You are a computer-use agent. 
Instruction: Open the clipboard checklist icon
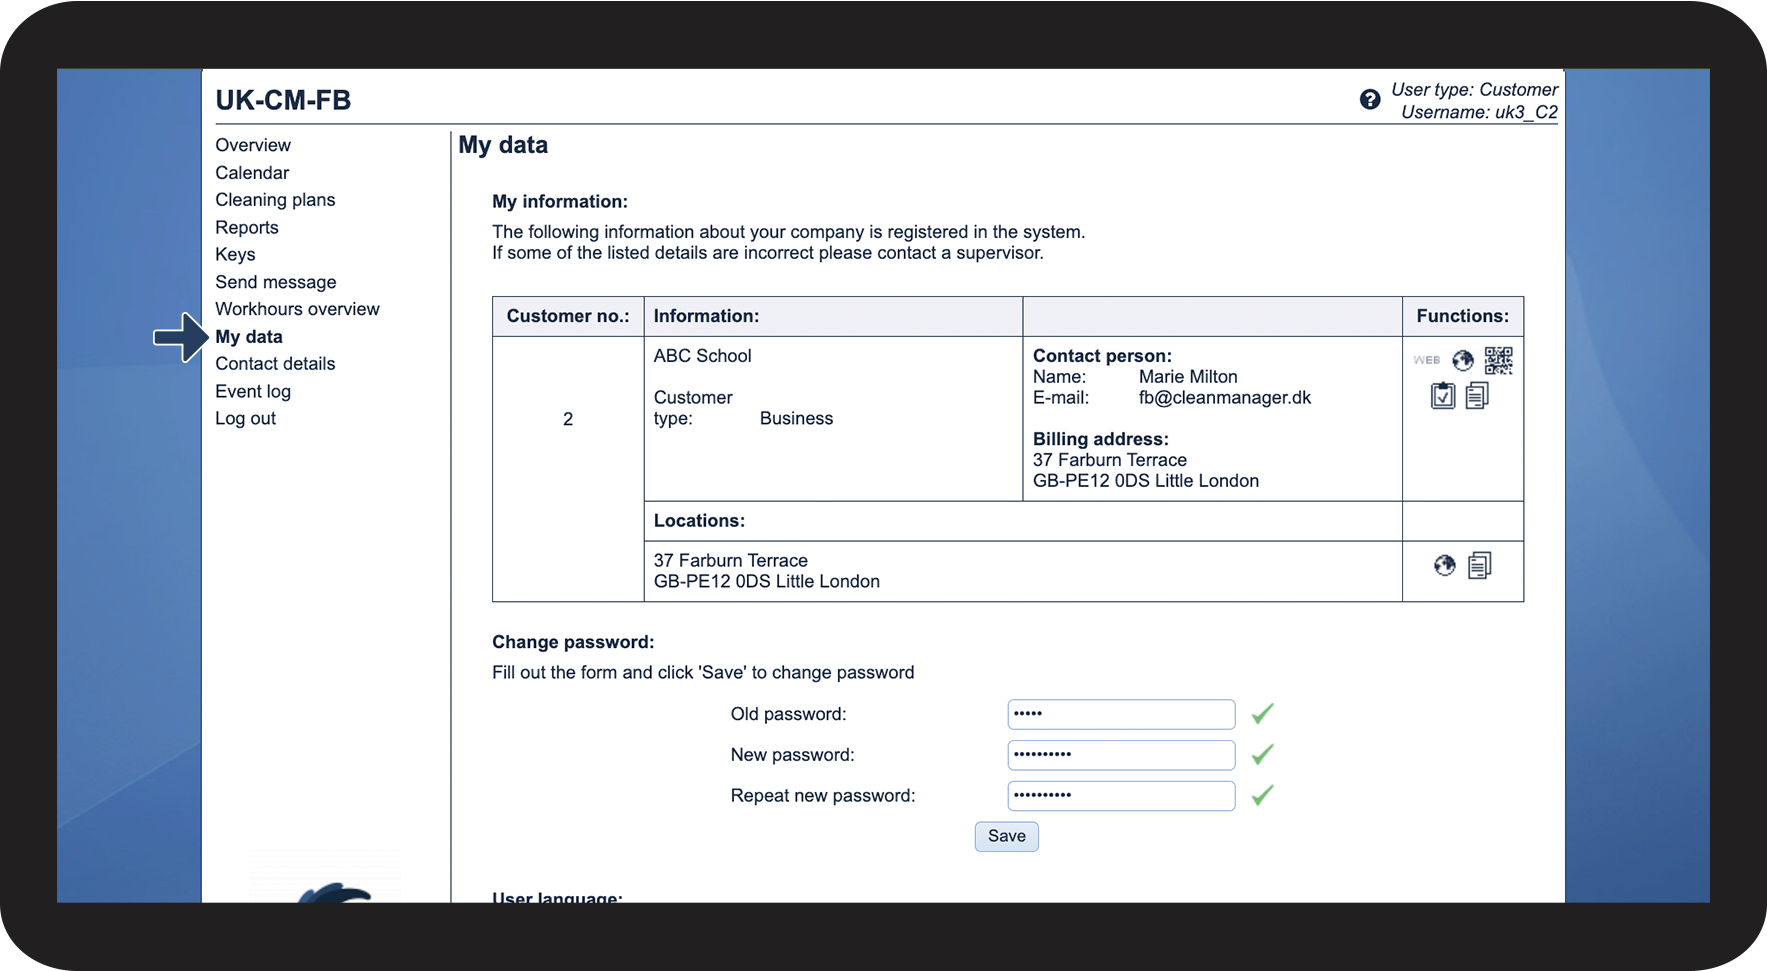click(1442, 396)
